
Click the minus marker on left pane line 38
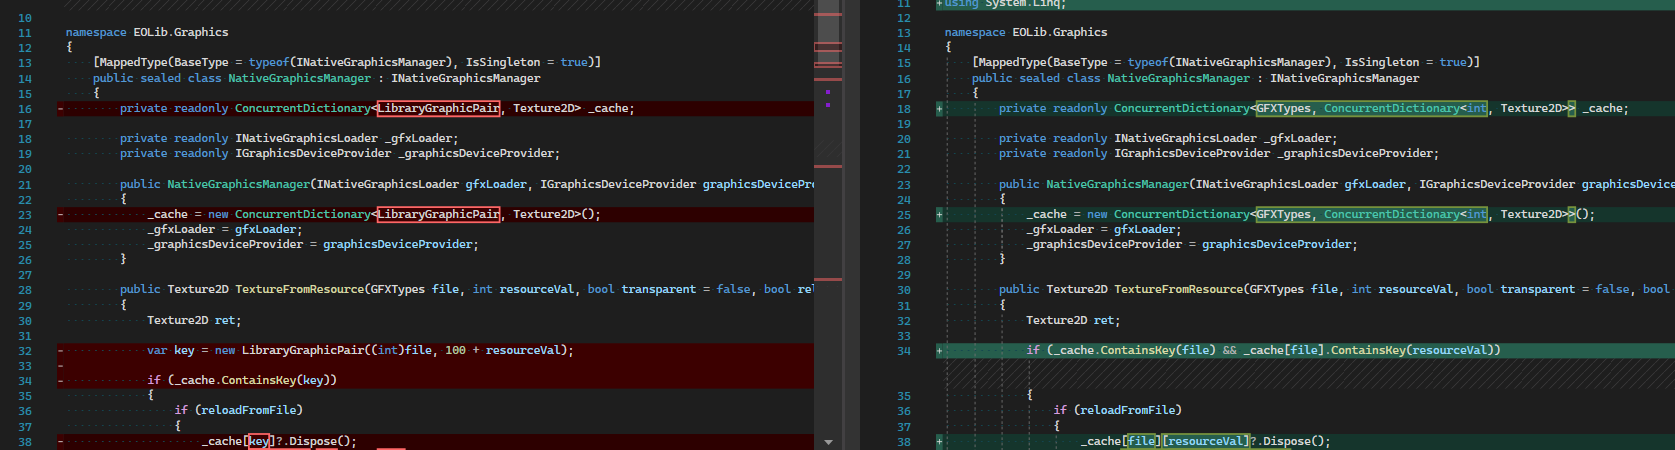click(60, 442)
